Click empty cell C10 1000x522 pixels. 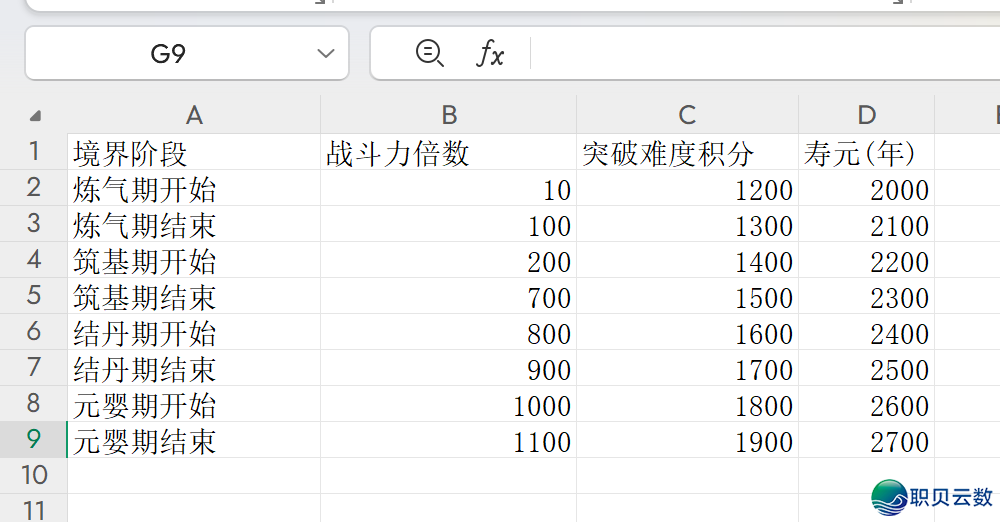pos(687,475)
